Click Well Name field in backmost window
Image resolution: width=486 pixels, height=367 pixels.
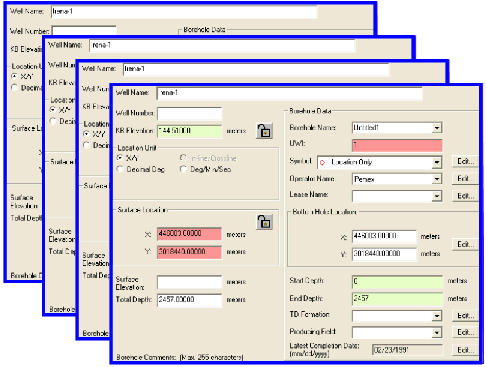coord(184,12)
